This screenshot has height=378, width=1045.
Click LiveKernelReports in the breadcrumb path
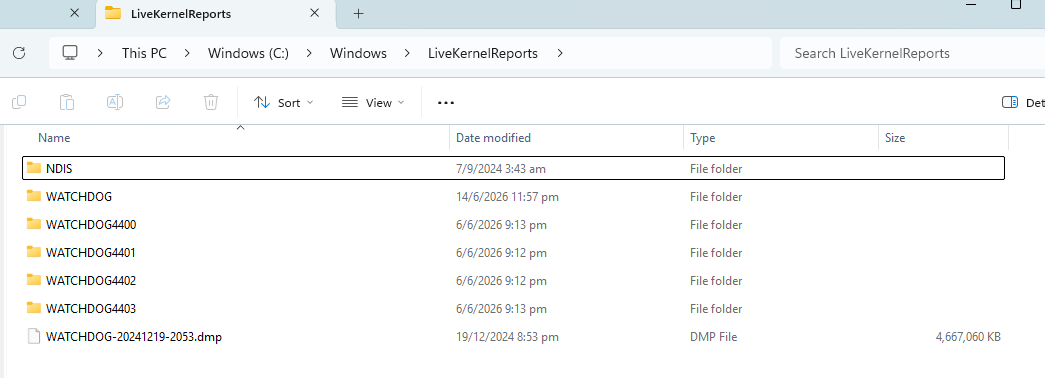coord(483,53)
